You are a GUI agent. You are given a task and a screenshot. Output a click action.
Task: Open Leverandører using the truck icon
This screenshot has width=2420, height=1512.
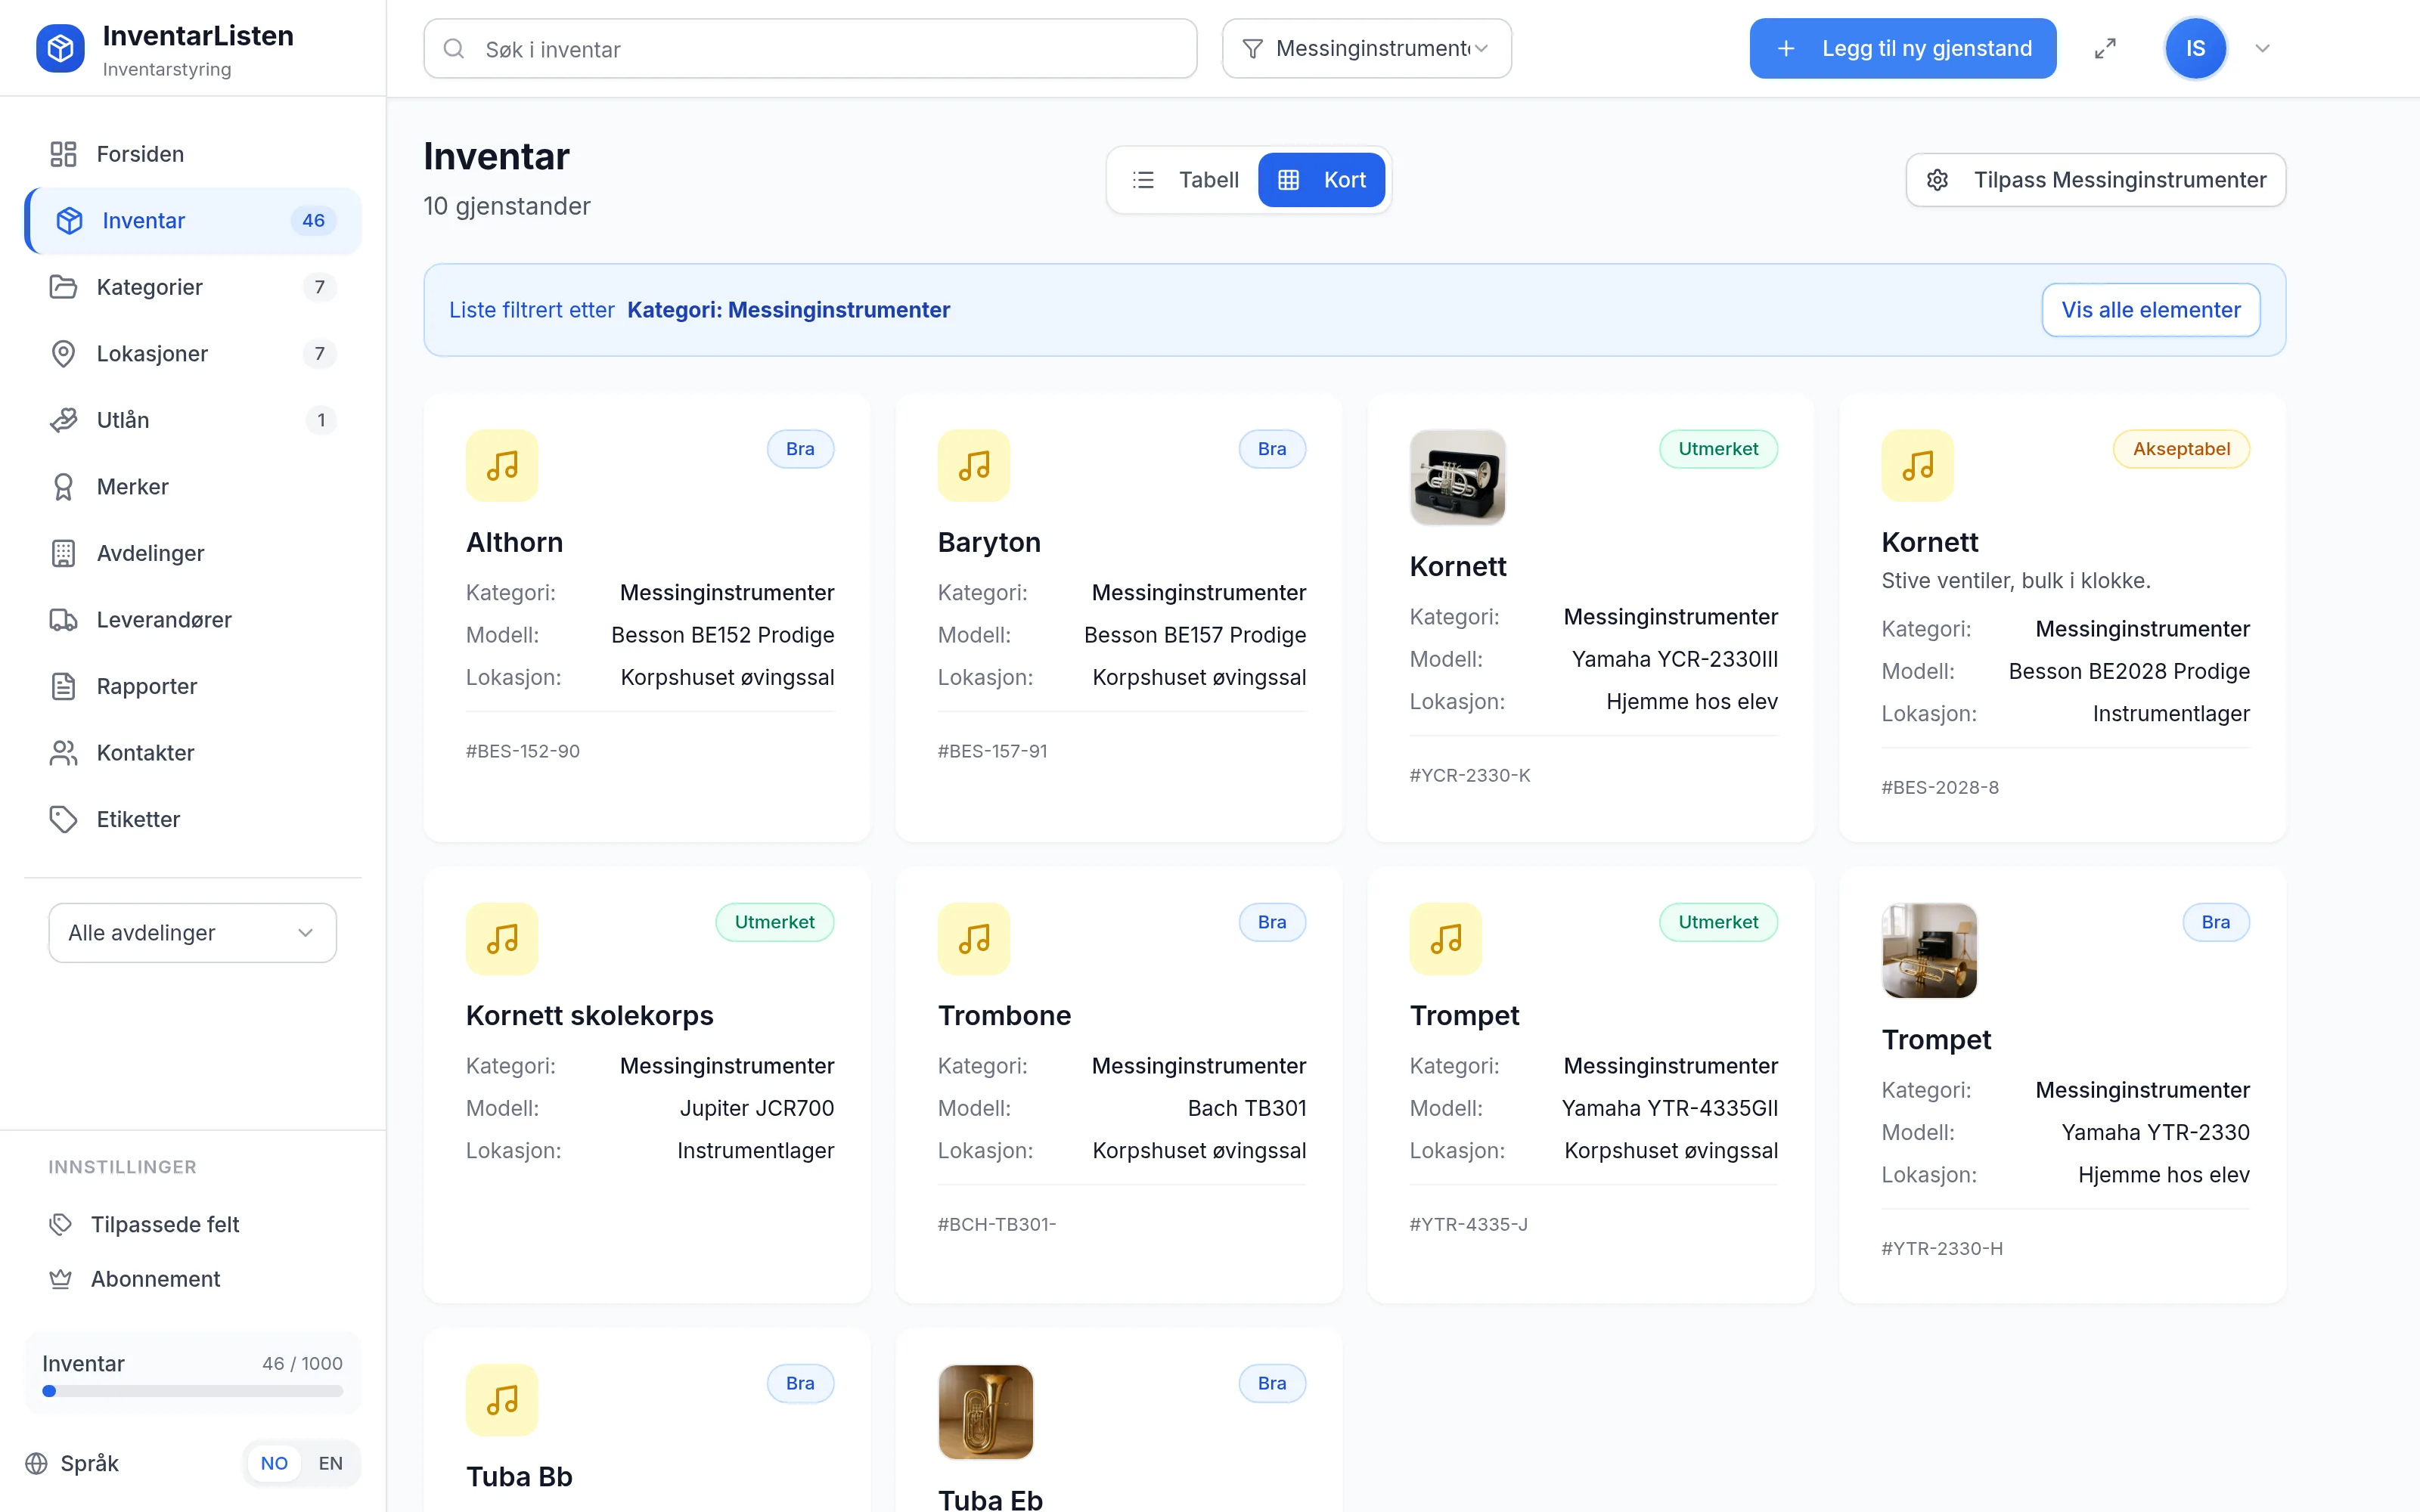[63, 620]
